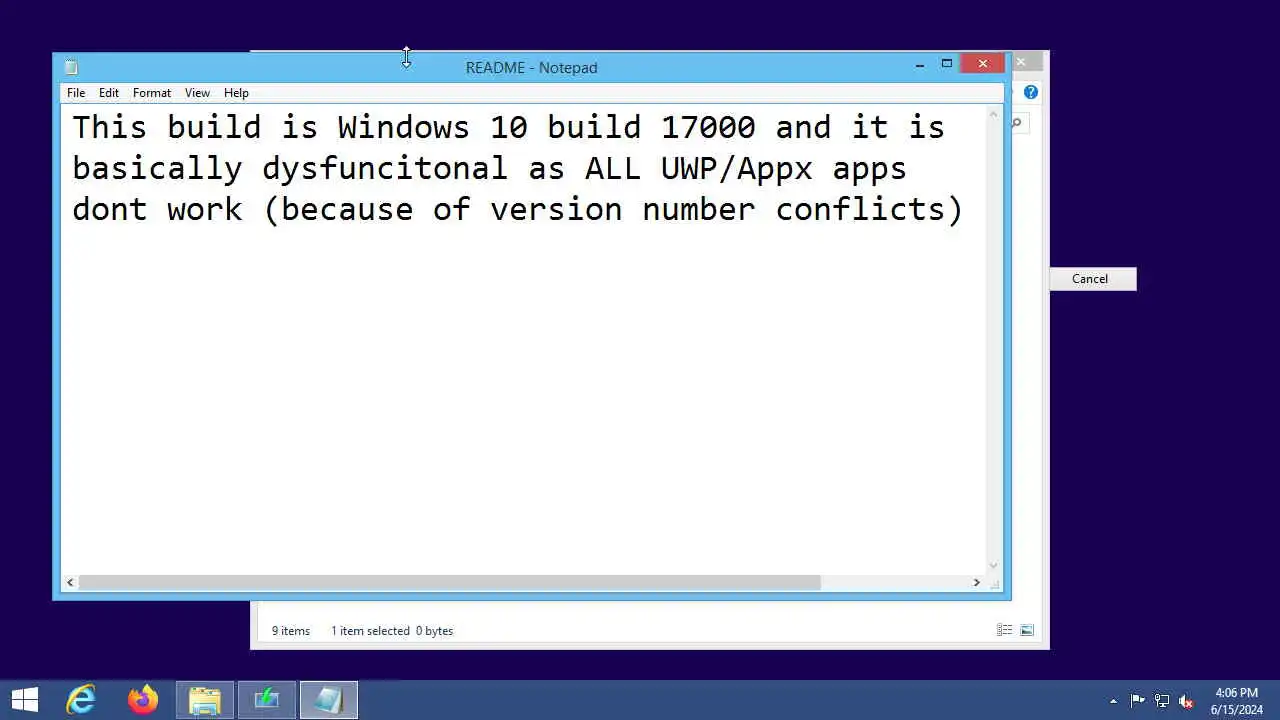Switch to the green-arrow installer taskbar app
This screenshot has height=720, width=1280.
click(267, 700)
